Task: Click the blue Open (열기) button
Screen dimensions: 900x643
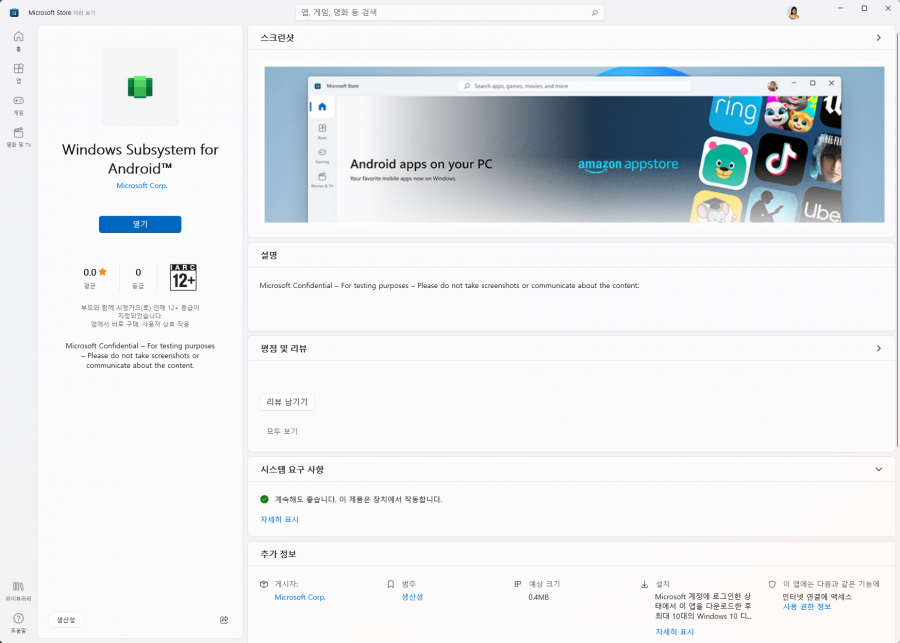Action: coord(140,224)
